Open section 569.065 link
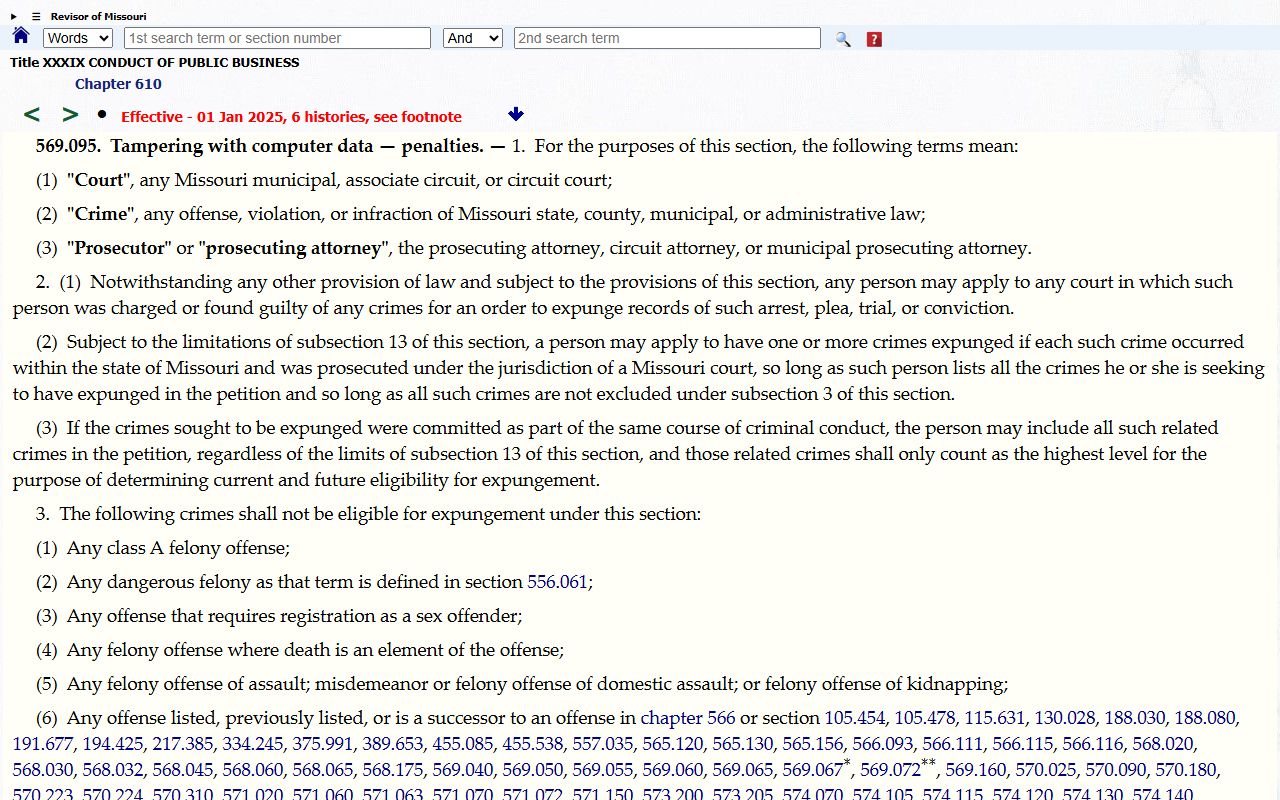 coord(743,770)
